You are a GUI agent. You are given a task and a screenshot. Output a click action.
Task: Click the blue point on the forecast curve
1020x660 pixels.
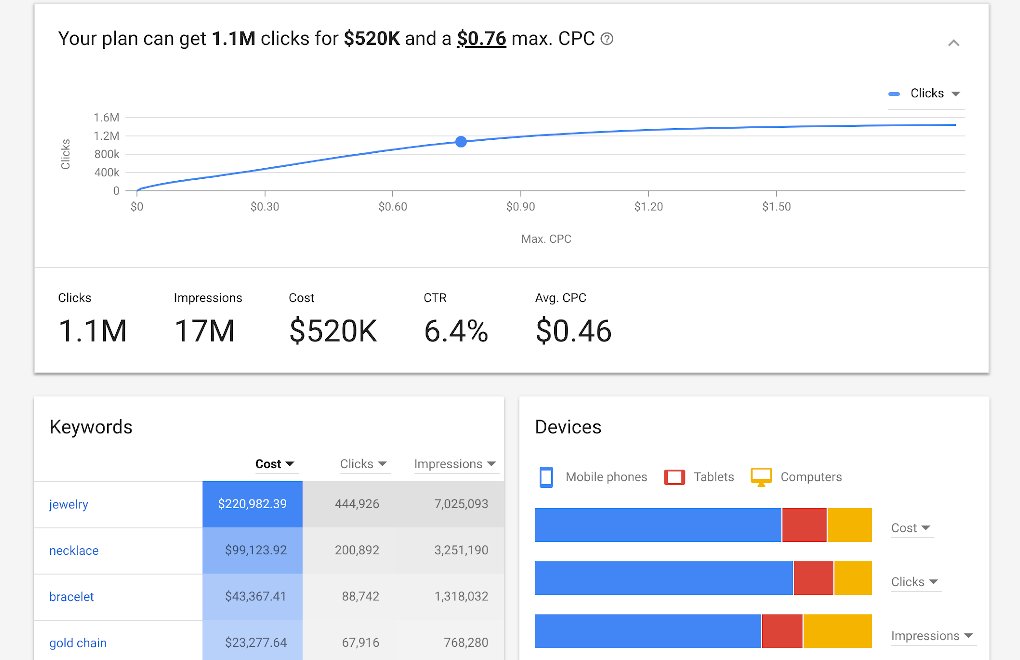(x=460, y=142)
